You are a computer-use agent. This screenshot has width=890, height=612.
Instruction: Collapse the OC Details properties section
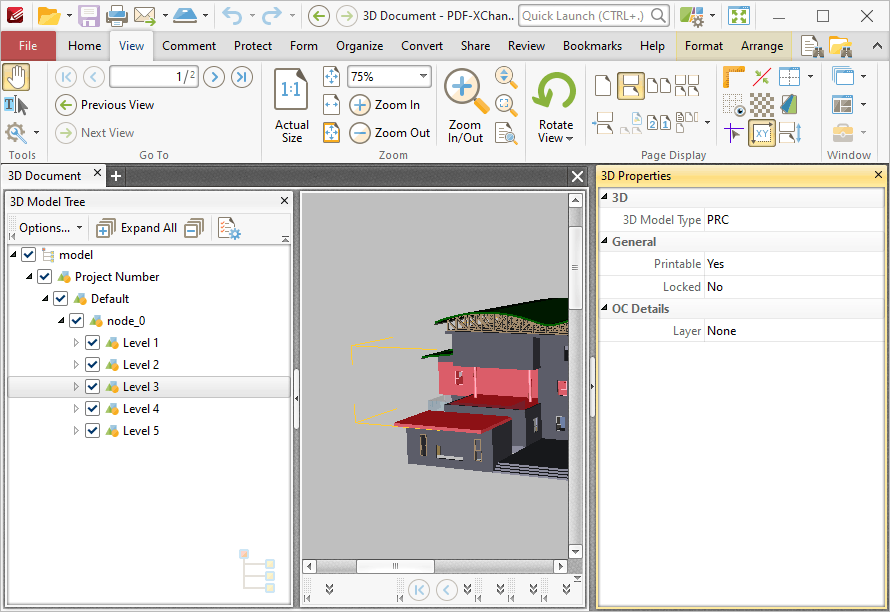click(604, 308)
